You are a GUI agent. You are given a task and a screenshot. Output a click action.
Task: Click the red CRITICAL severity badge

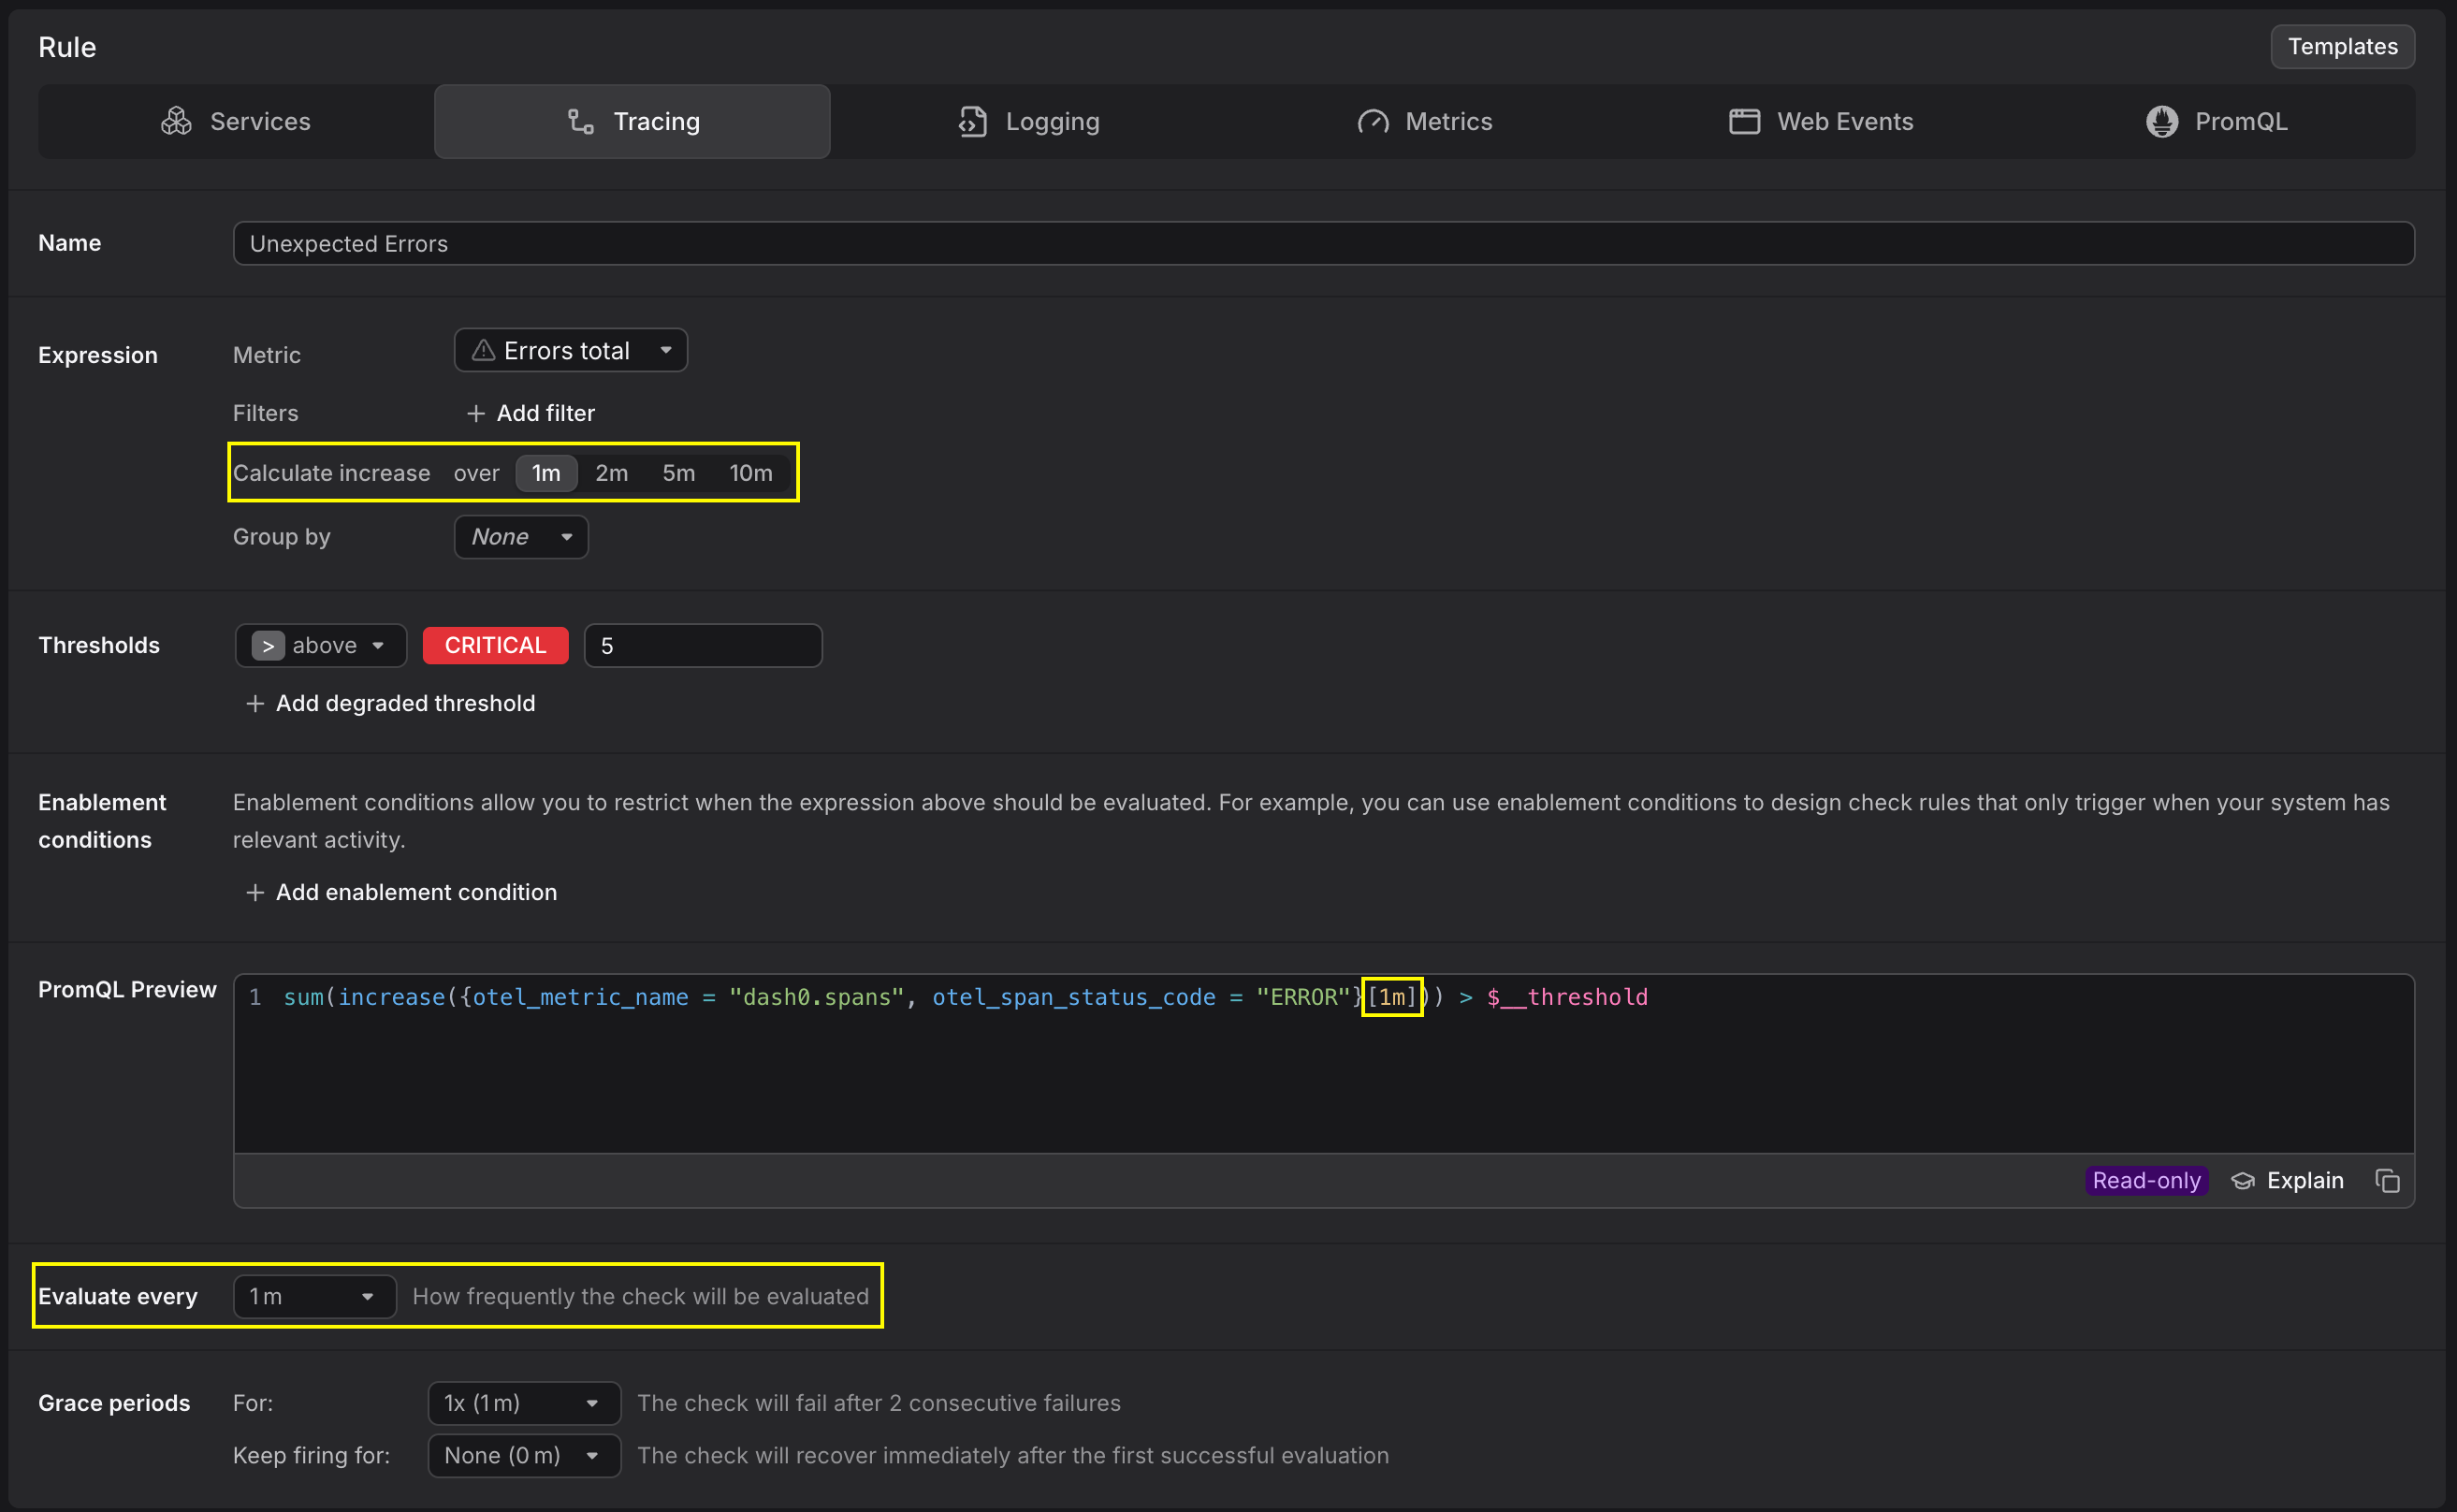(495, 645)
